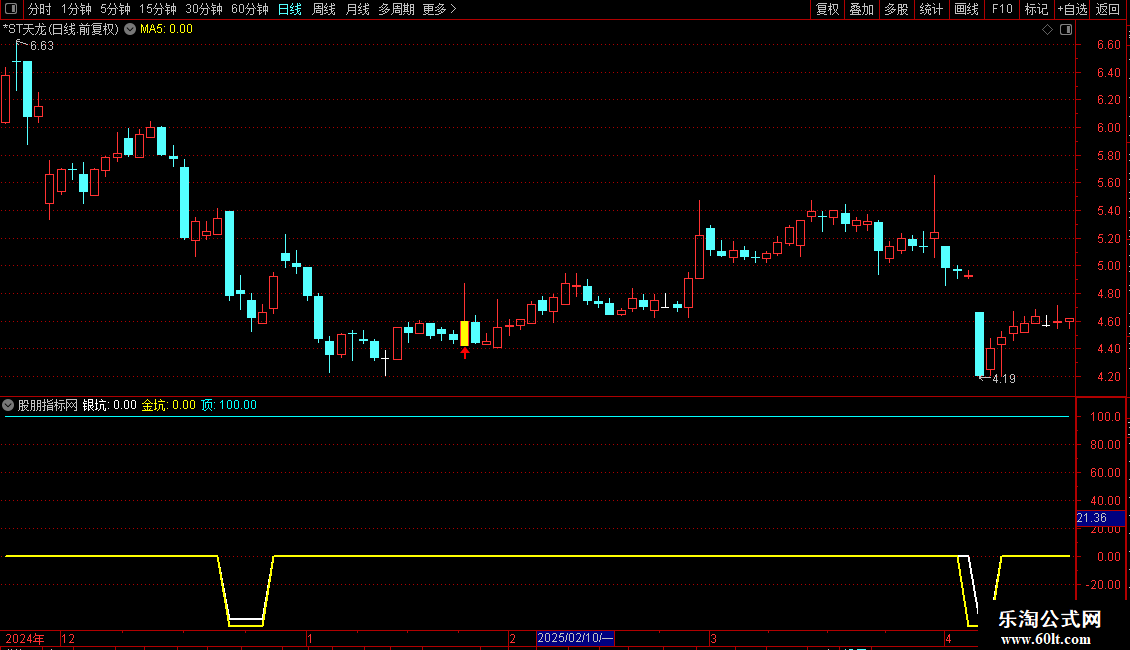
Task: Click the 标记 mark button
Action: pyautogui.click(x=1036, y=9)
